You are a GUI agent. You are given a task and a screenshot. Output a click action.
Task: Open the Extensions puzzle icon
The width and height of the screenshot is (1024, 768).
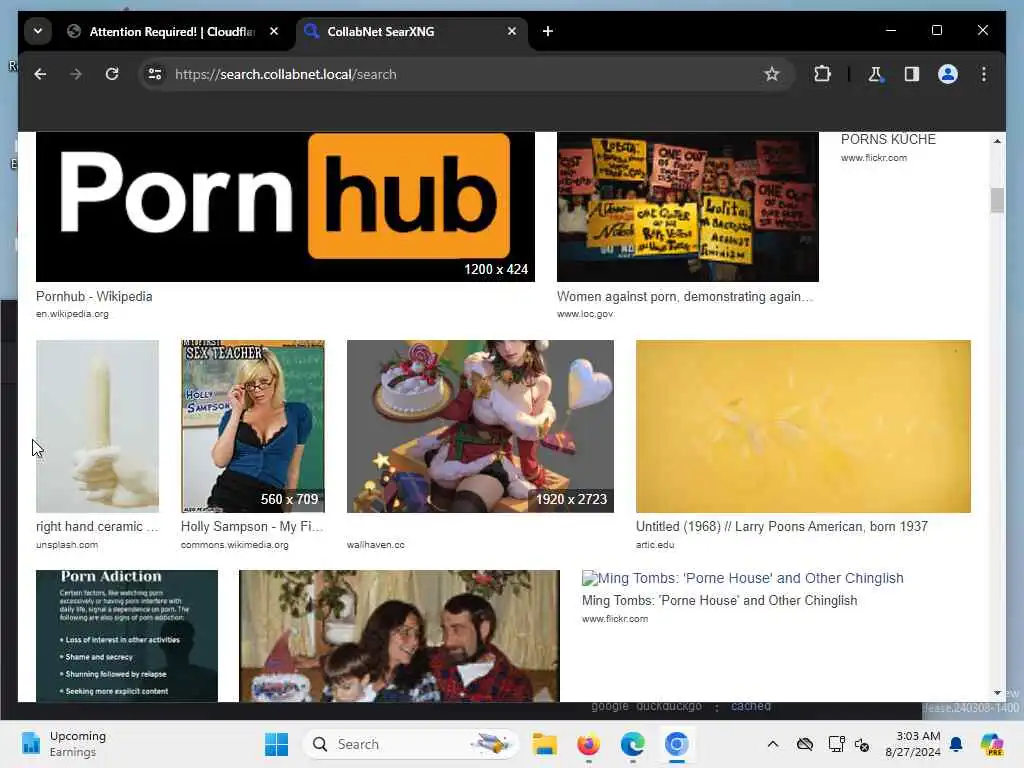[822, 74]
